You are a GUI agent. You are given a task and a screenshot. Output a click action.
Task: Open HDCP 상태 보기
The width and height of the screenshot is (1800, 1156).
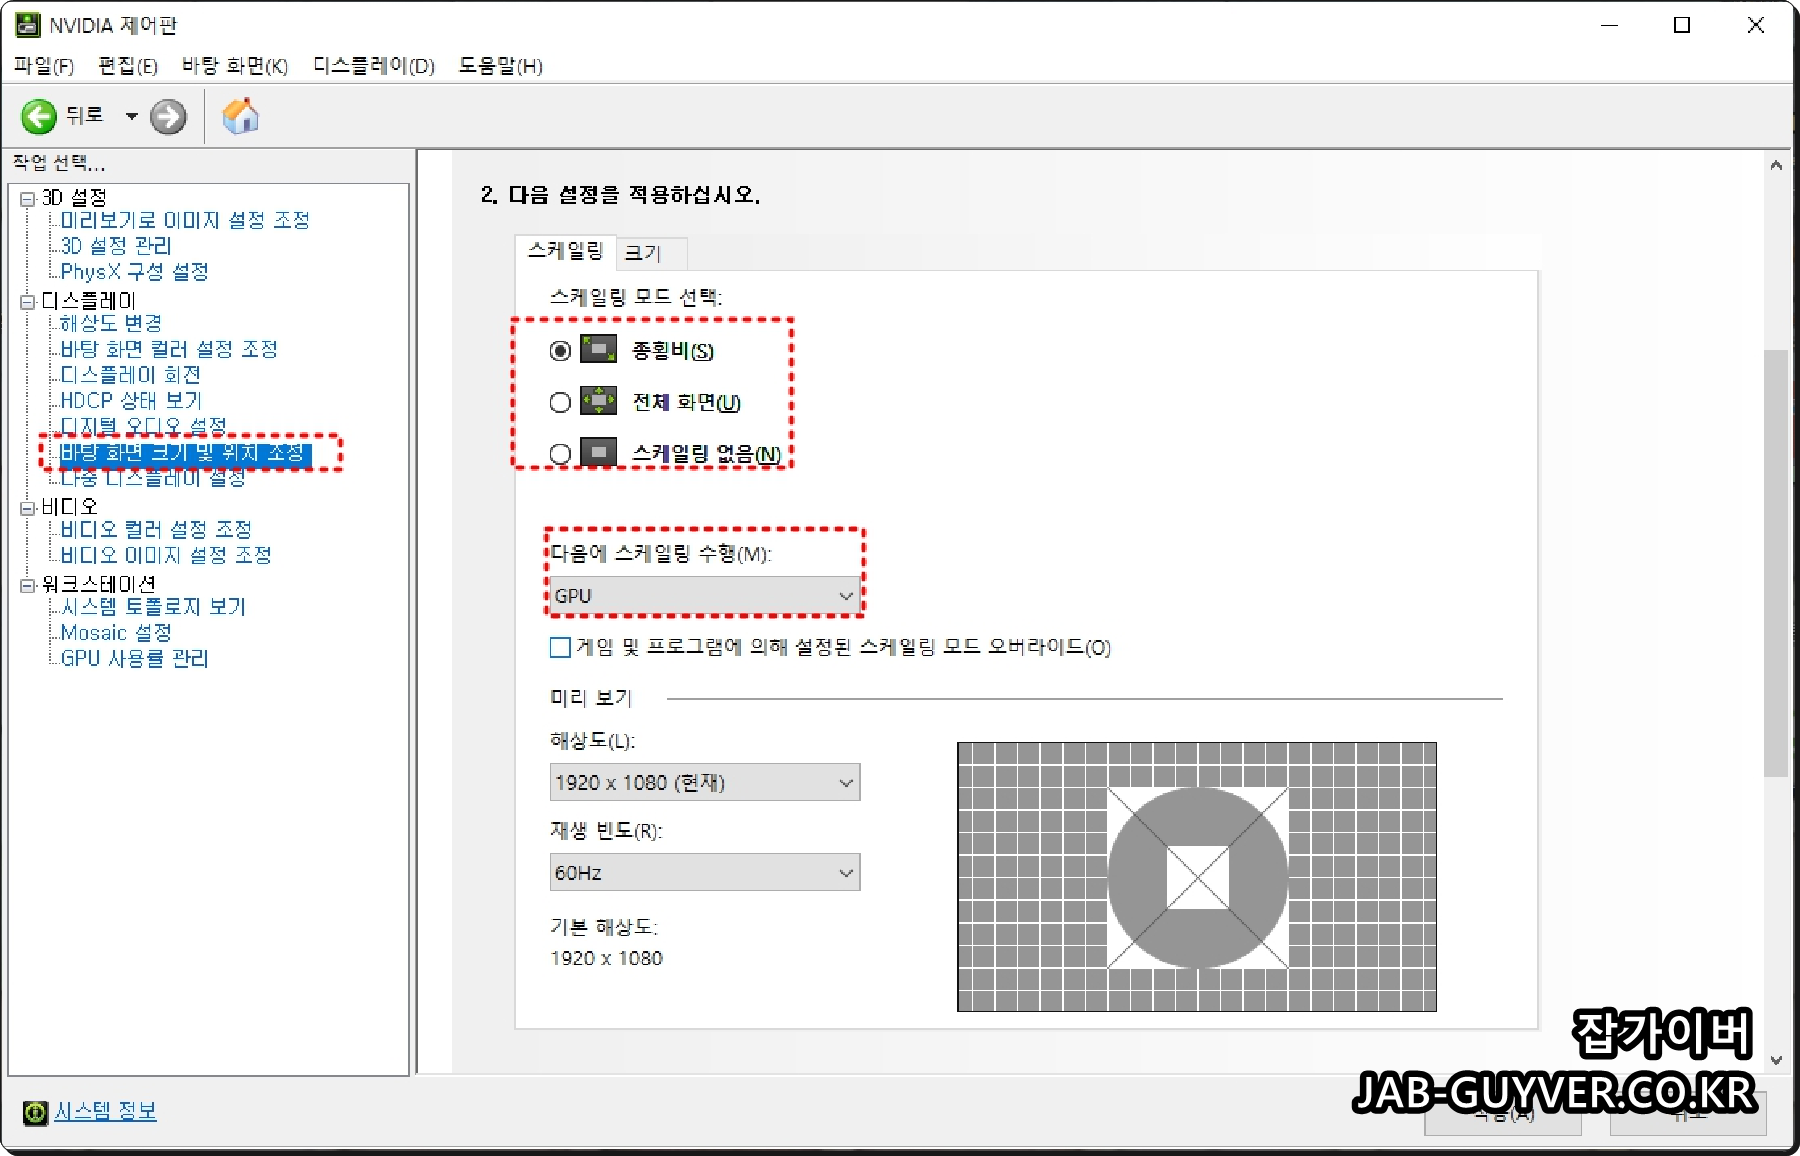tap(131, 401)
